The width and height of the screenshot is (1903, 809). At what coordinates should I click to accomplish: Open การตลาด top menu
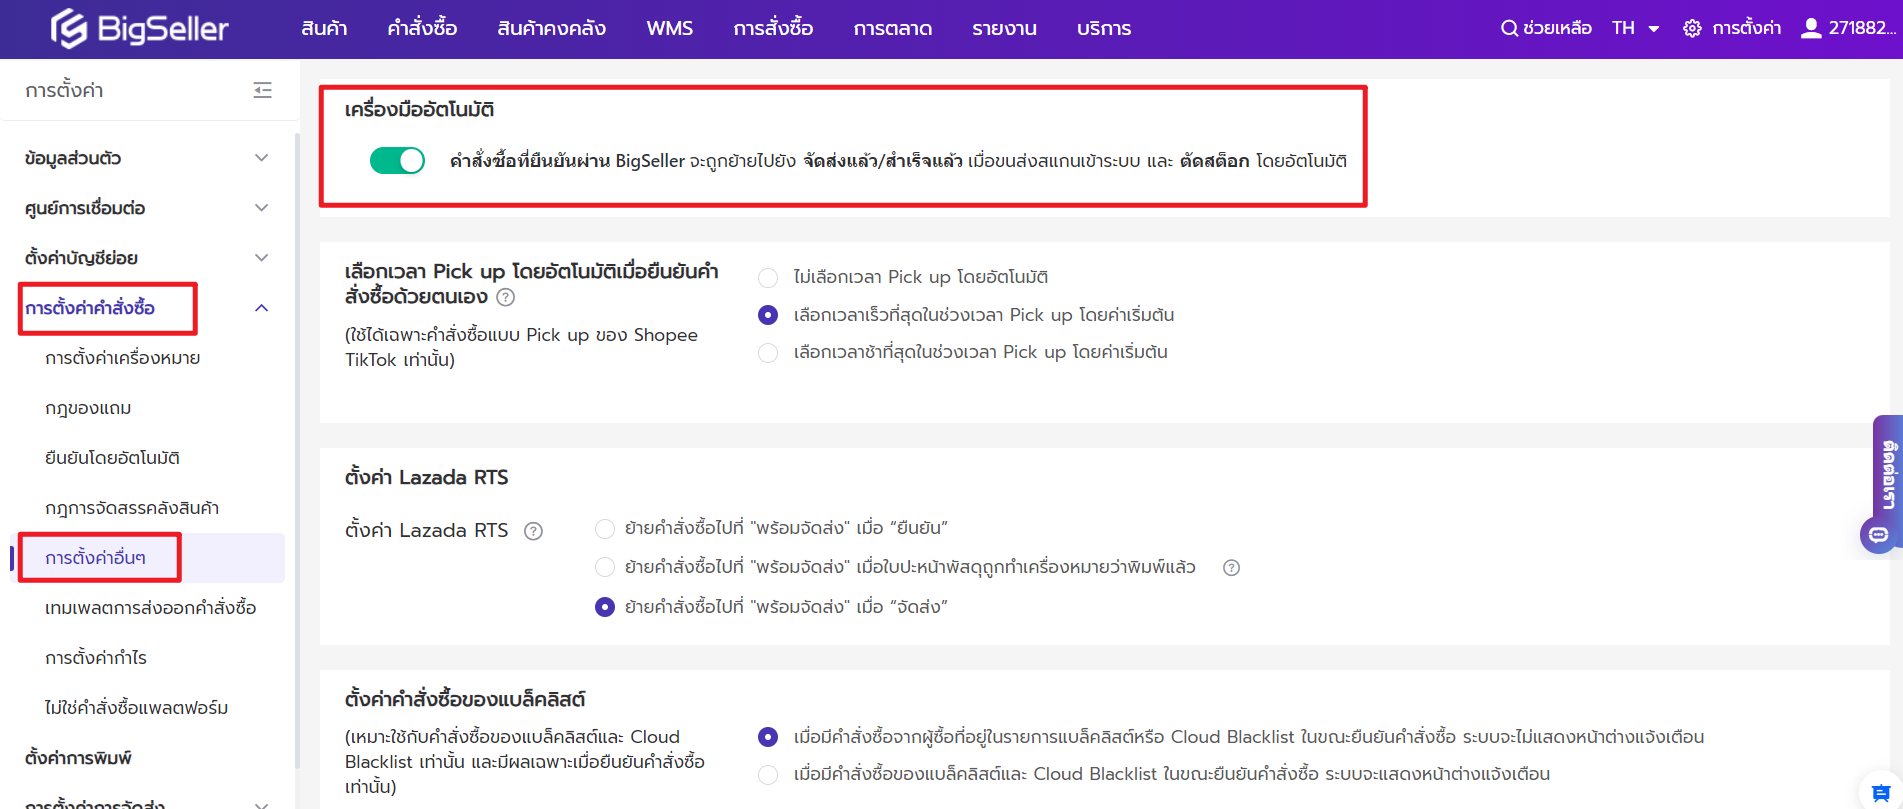tap(893, 29)
